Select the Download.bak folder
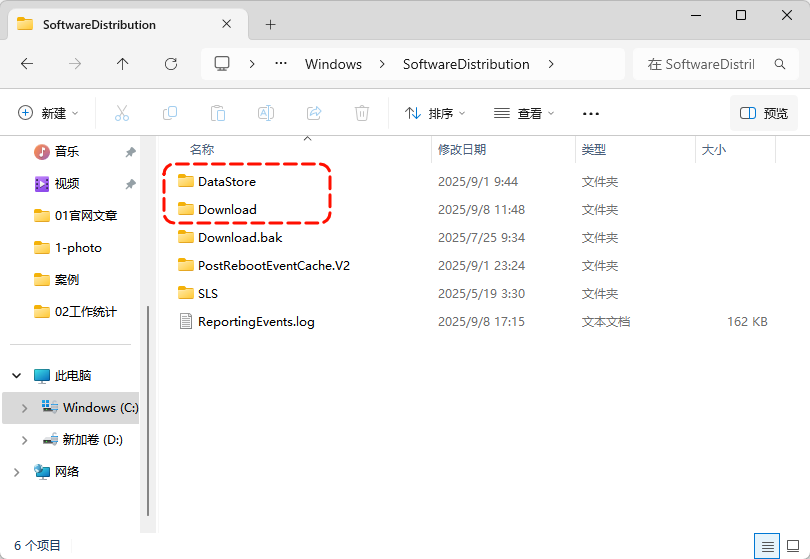The width and height of the screenshot is (810, 559). coord(240,237)
